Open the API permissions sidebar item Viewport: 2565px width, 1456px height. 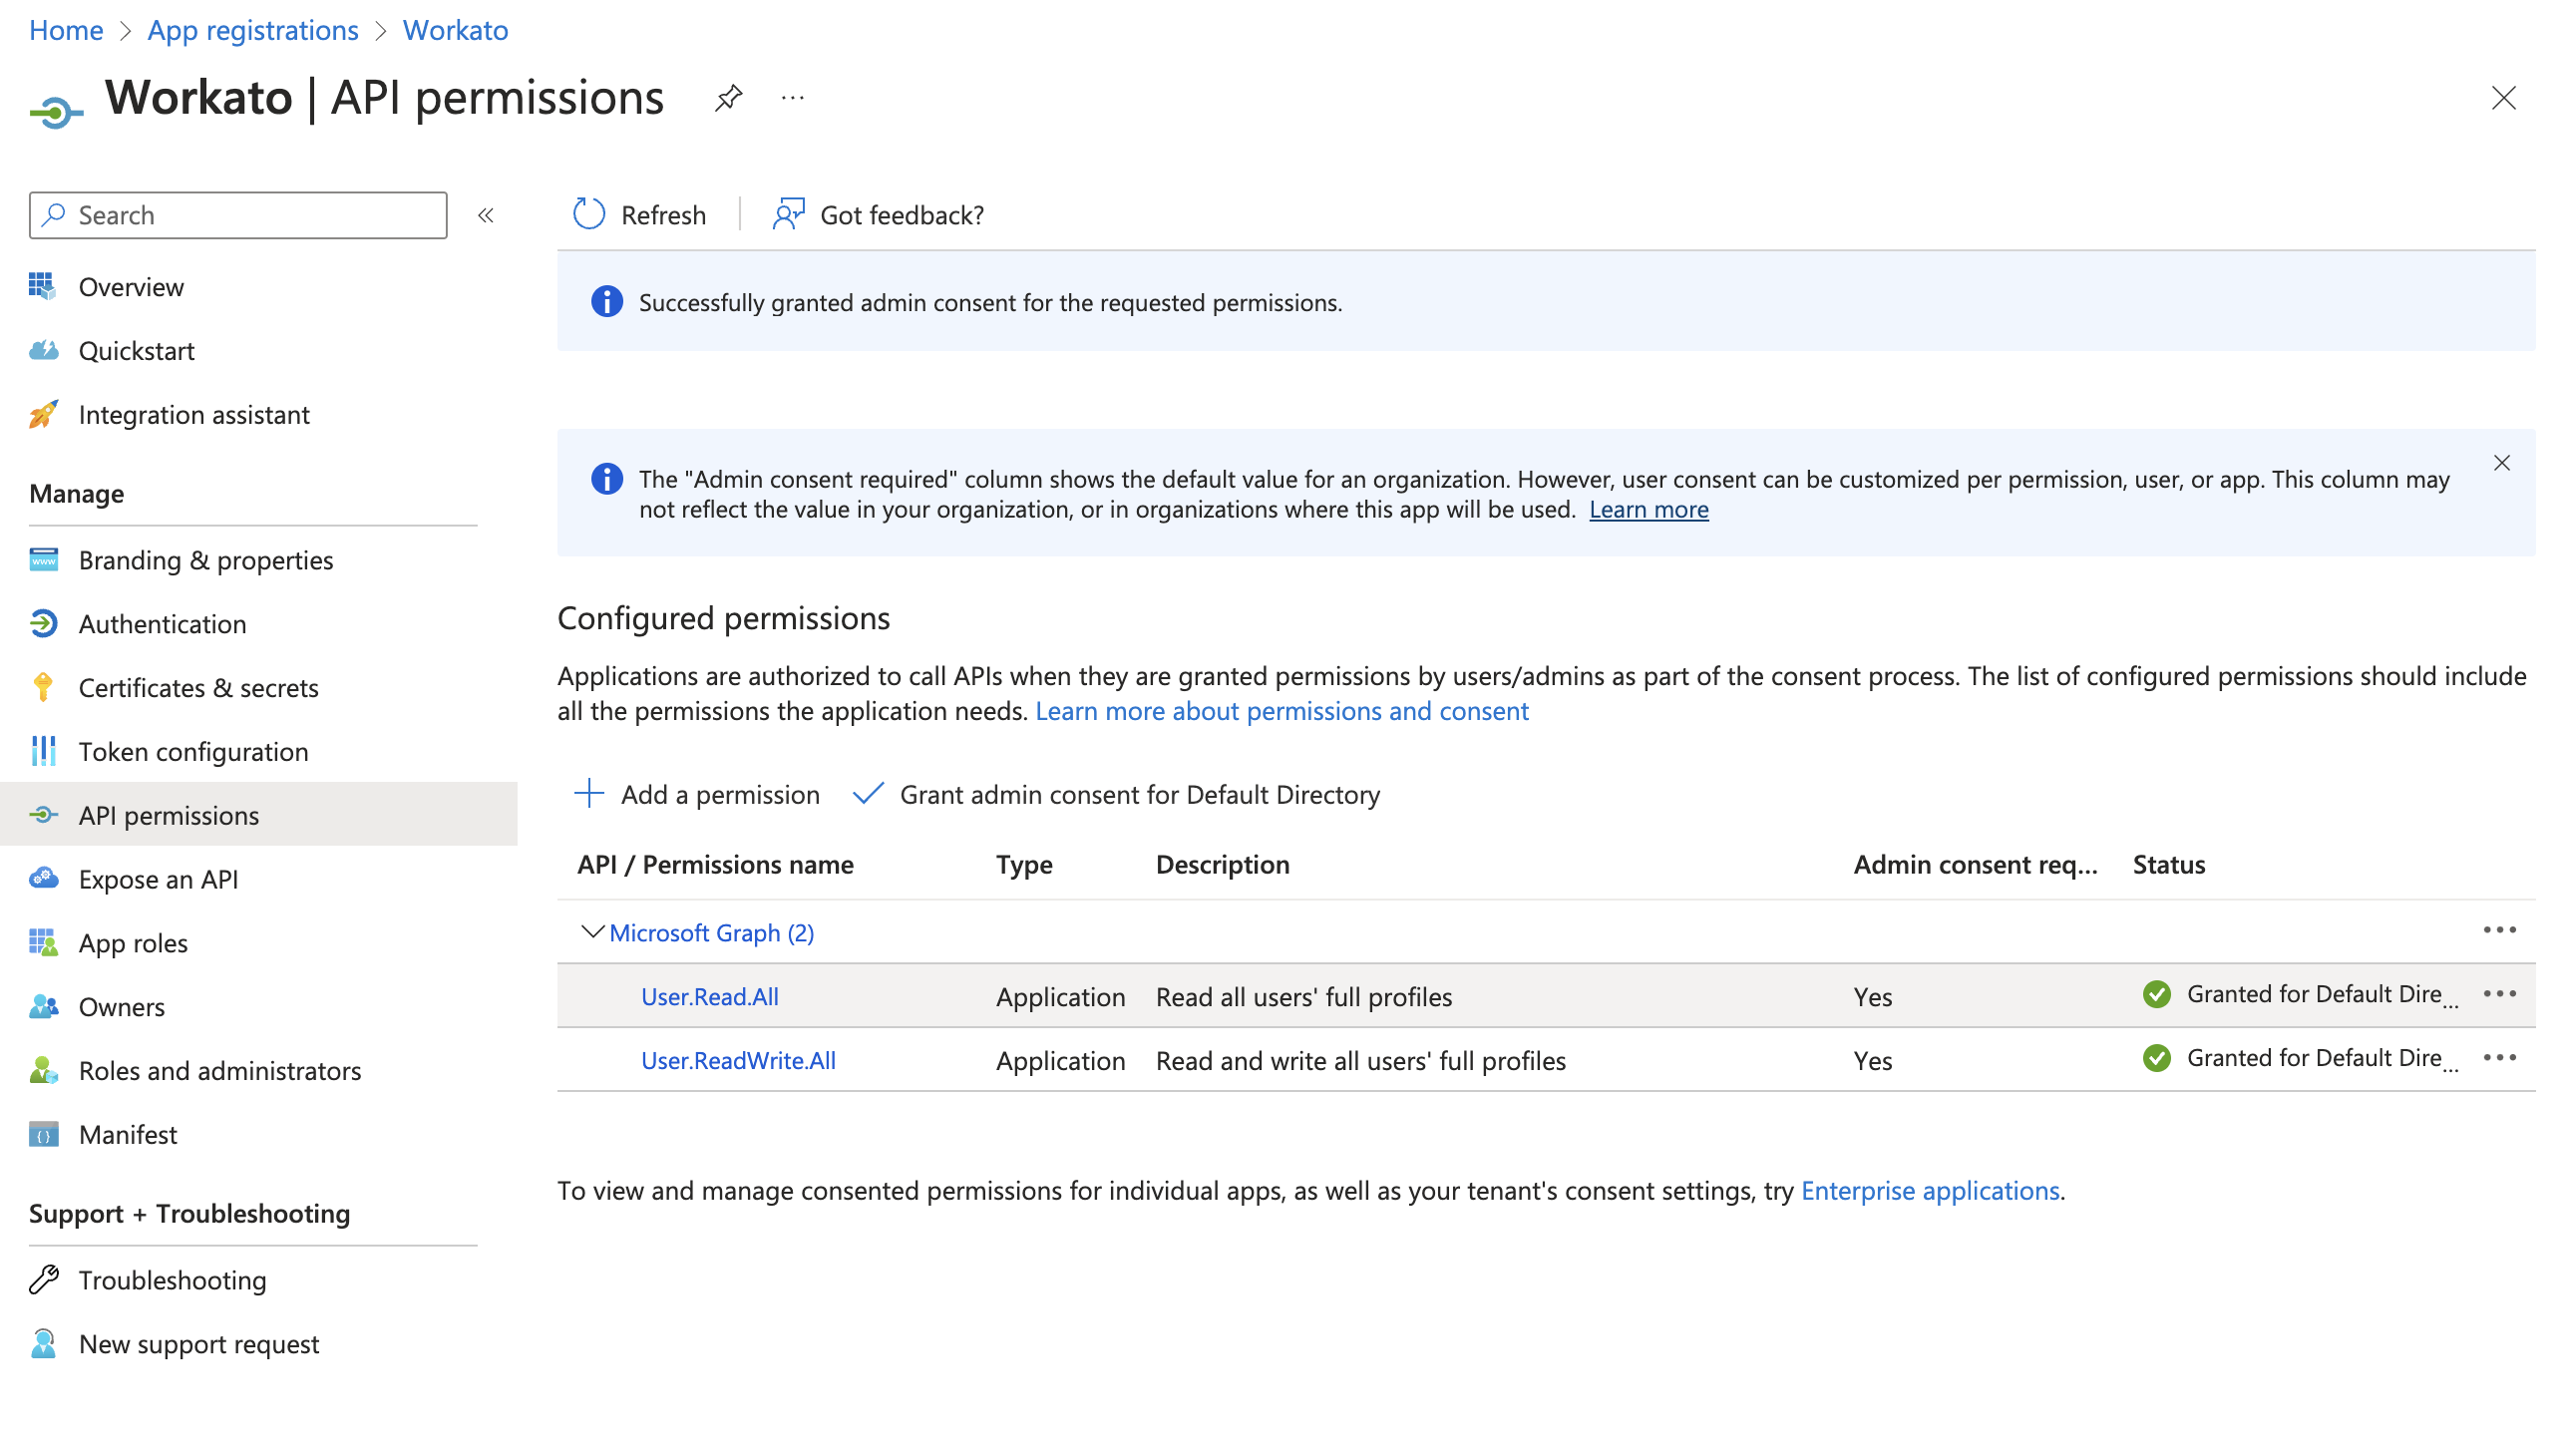169,815
